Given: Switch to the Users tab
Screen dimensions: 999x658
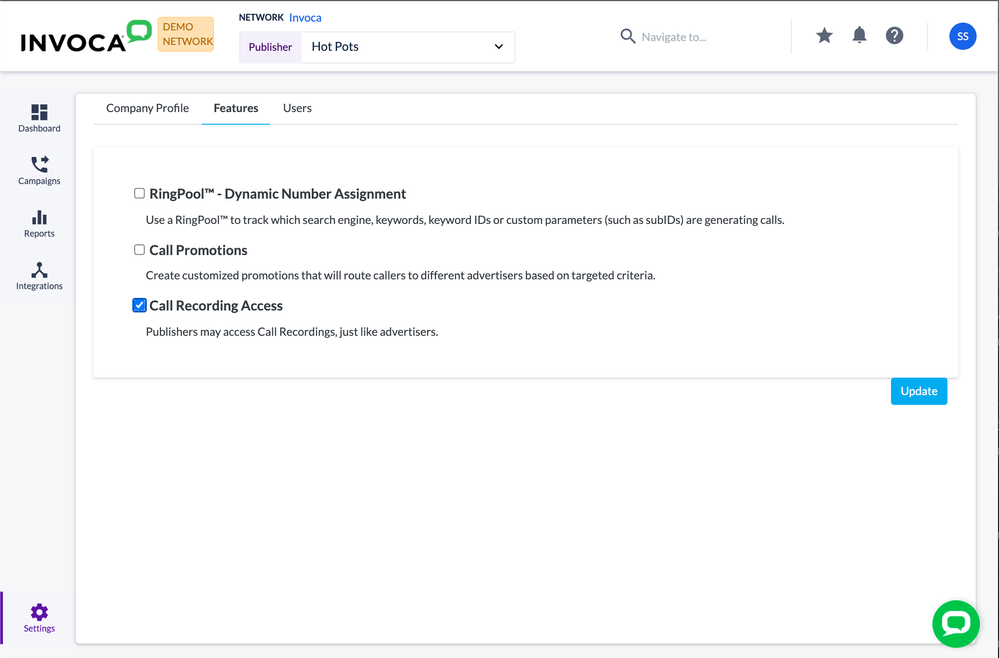Looking at the screenshot, I should tap(297, 108).
